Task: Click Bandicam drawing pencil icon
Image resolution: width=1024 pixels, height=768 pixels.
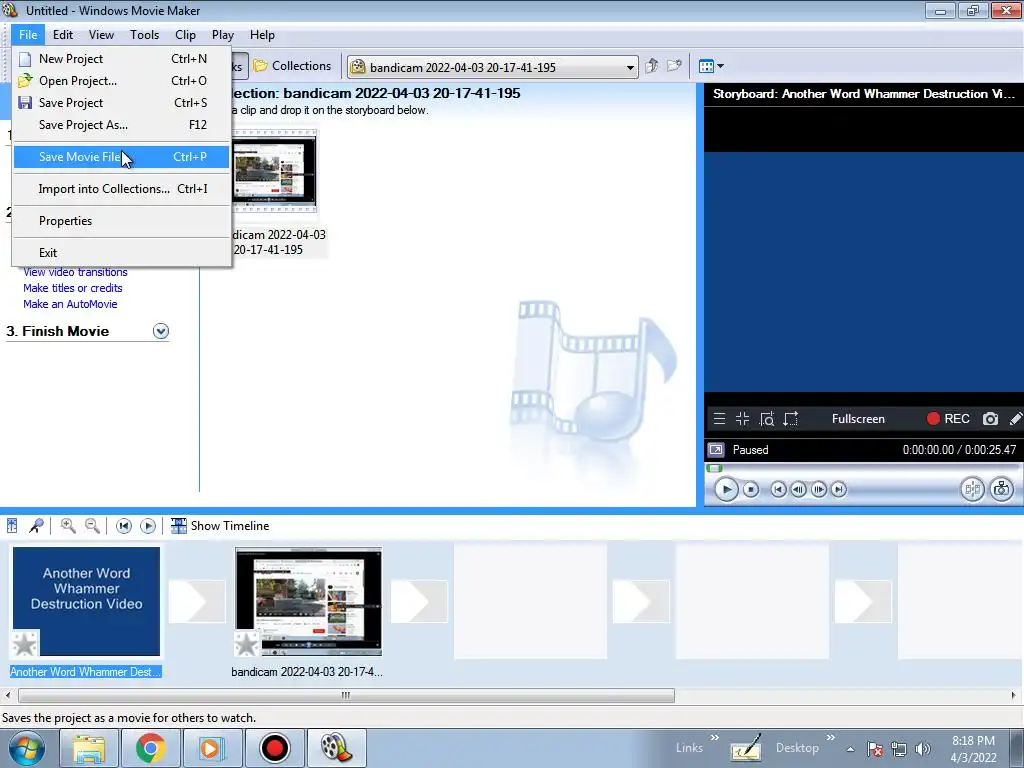Action: coord(1016,419)
